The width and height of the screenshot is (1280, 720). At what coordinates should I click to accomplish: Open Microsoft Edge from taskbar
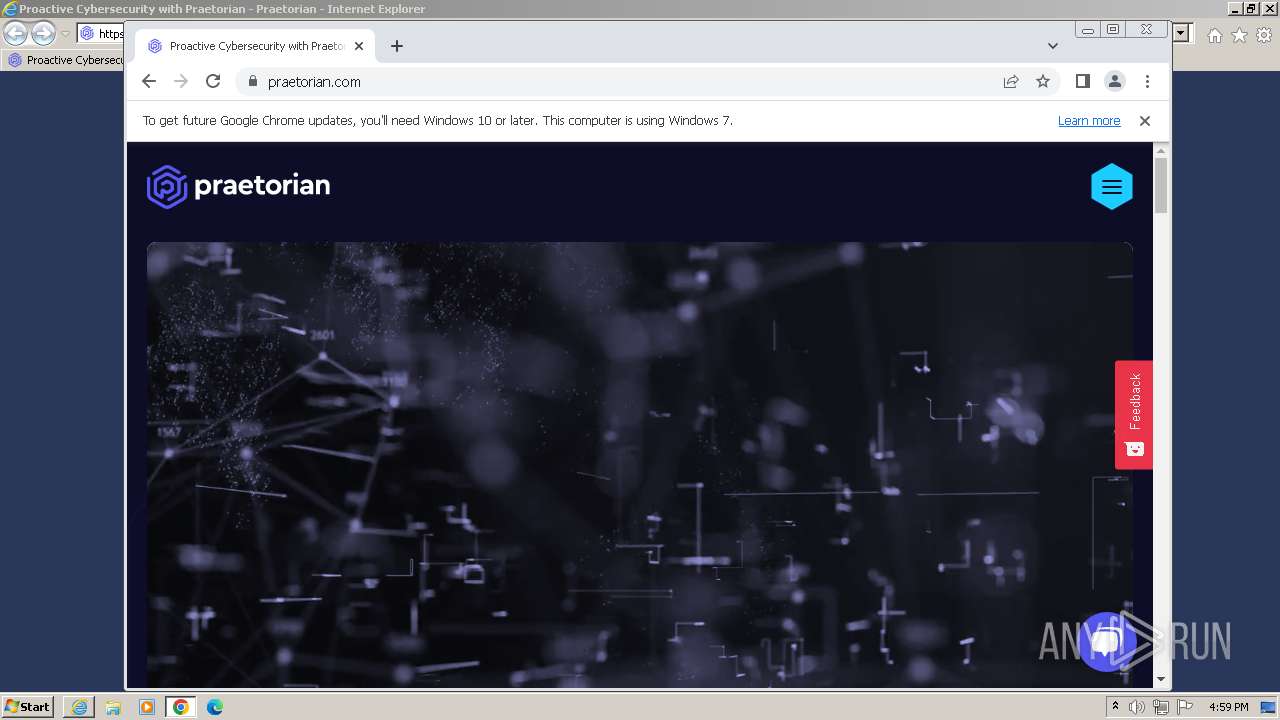tap(215, 707)
